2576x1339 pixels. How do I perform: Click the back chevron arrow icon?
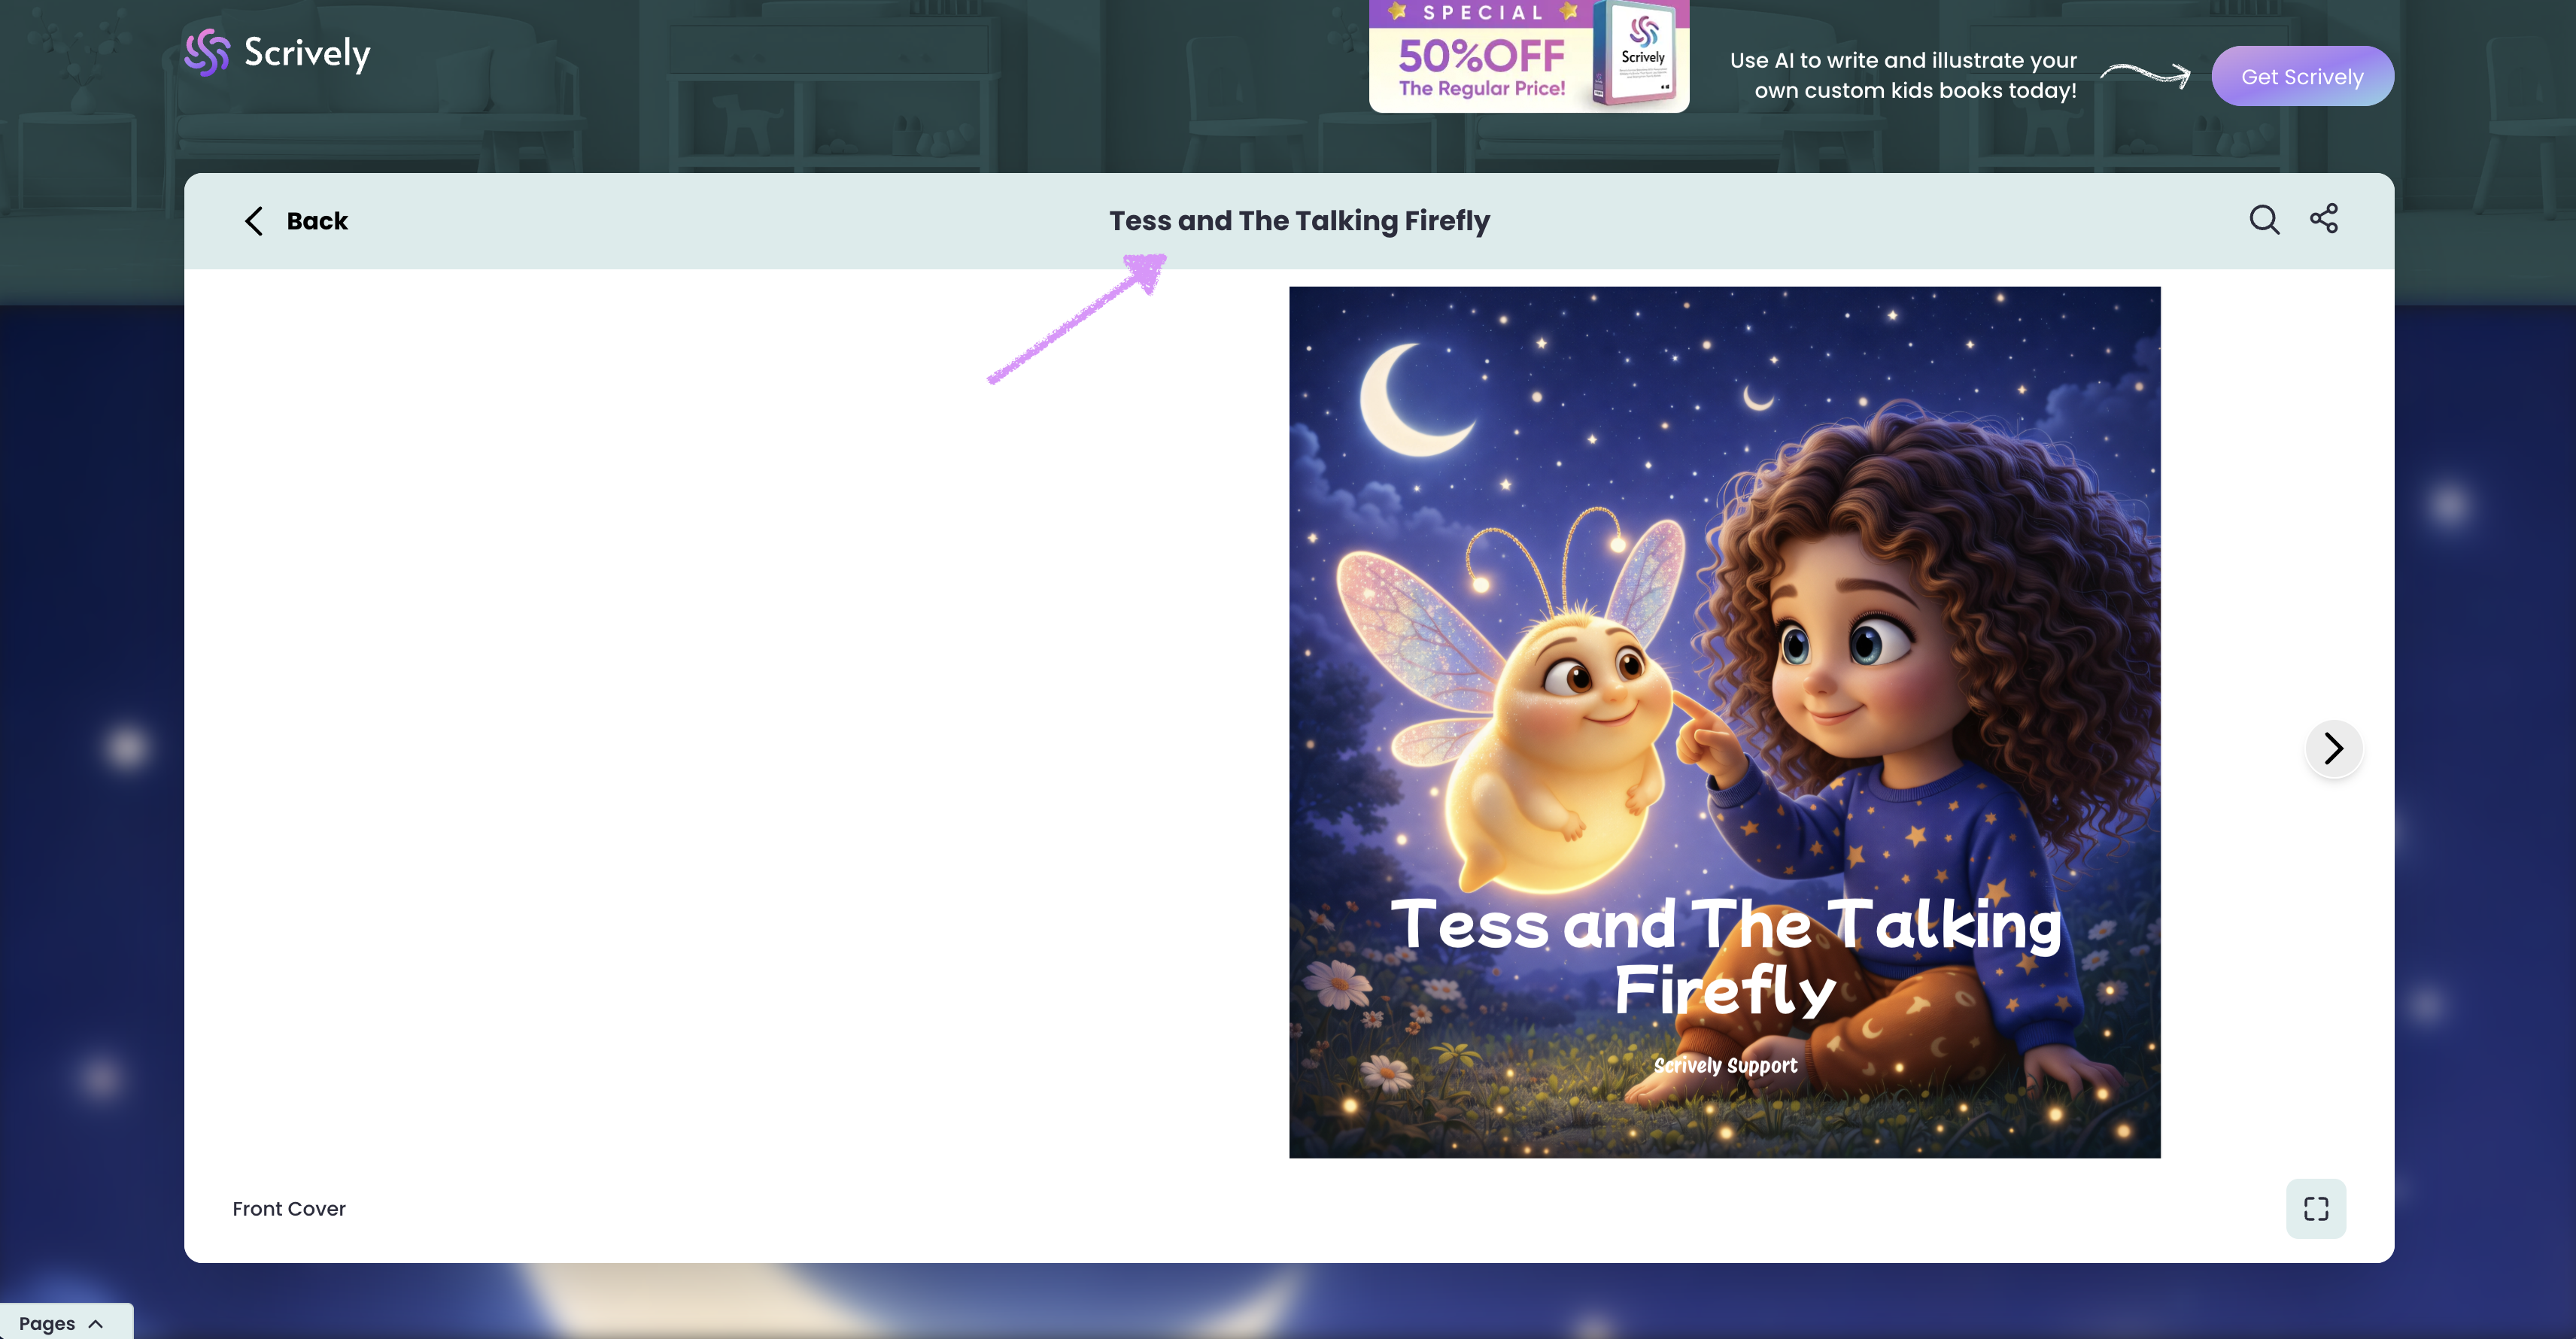(254, 221)
